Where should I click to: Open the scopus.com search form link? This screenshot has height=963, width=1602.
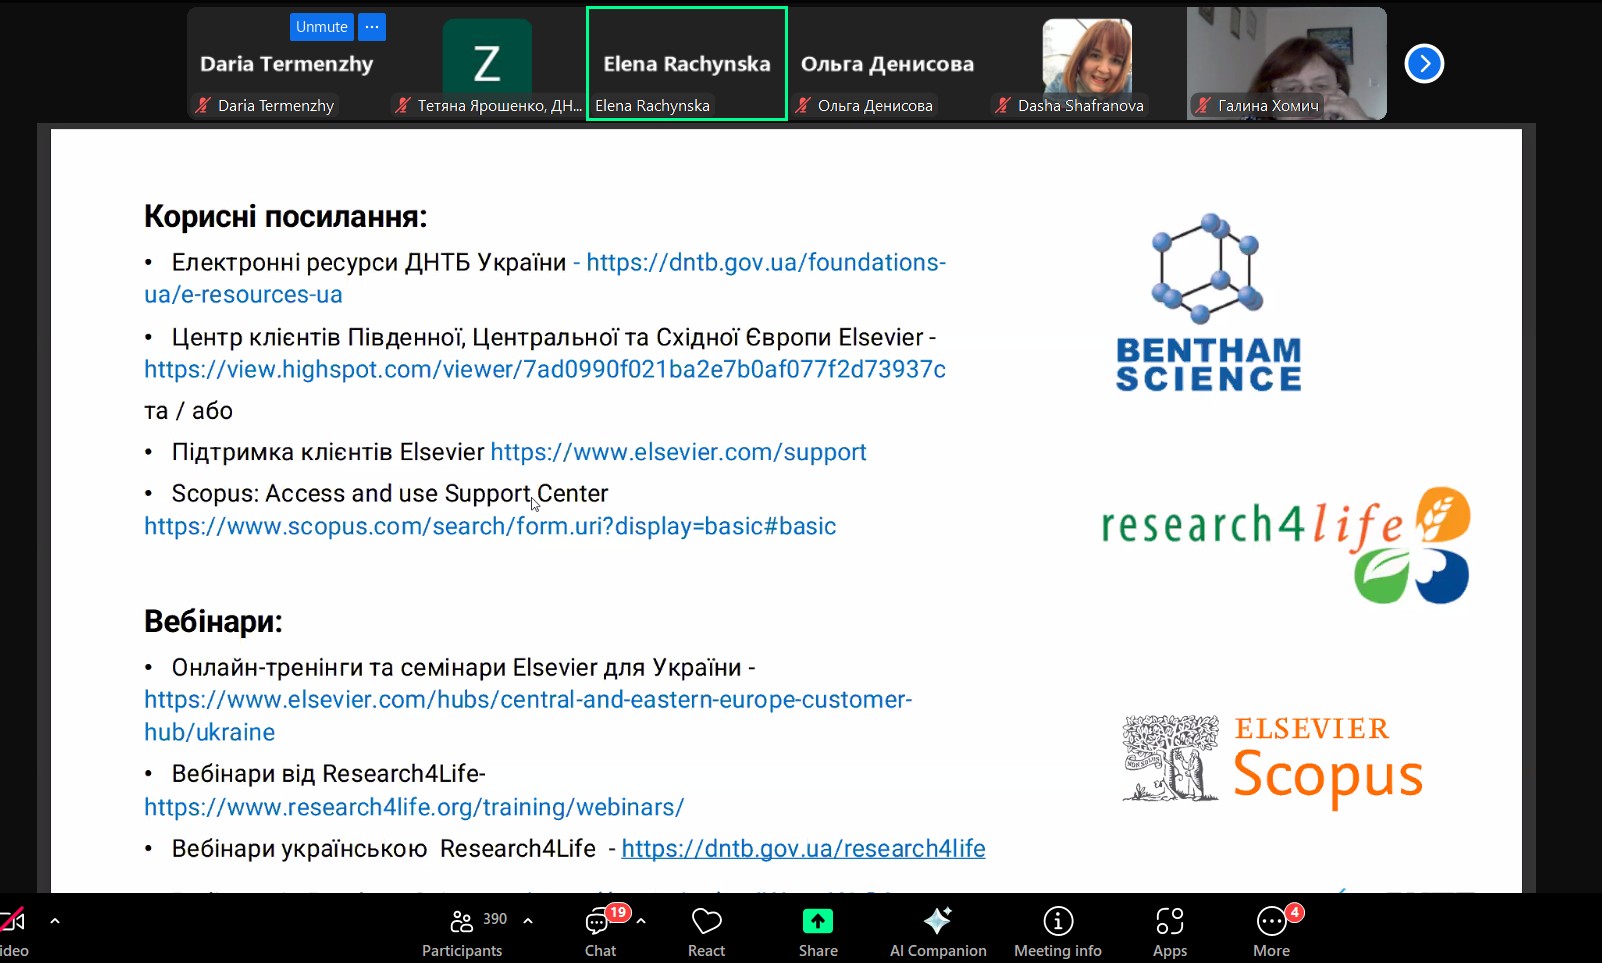[x=490, y=526]
